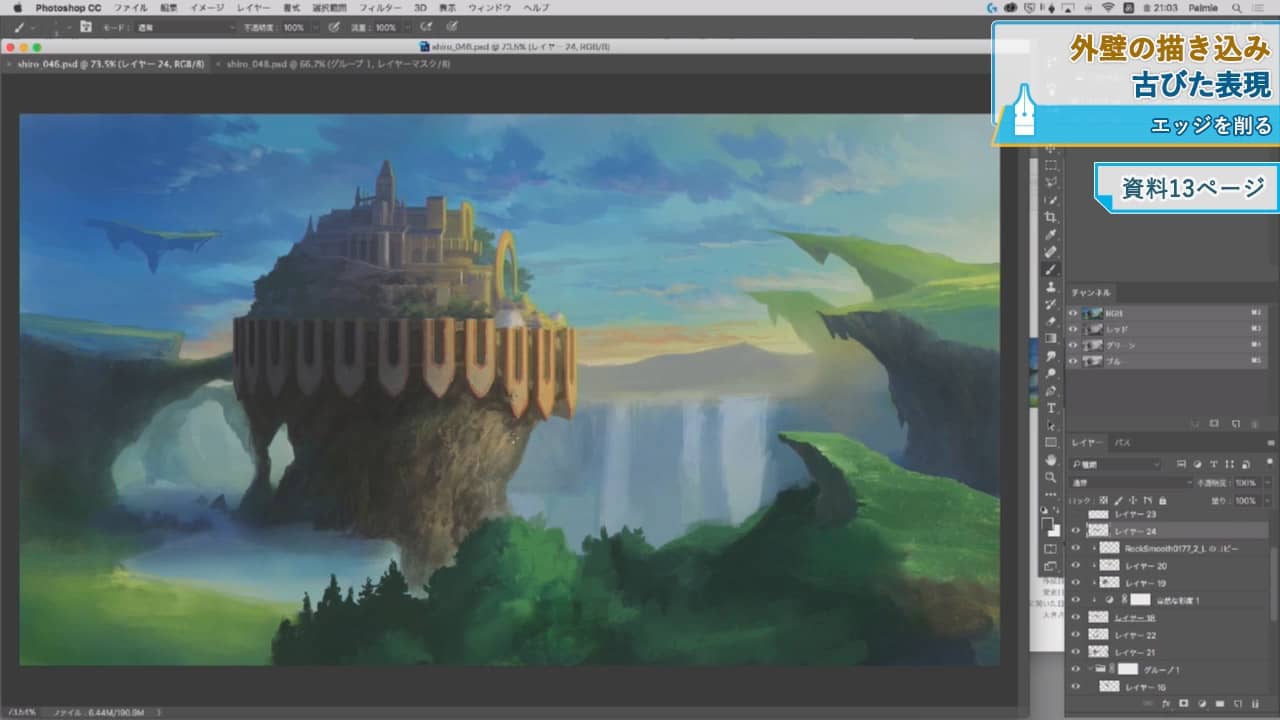
Task: Toggle Quick Mask mode icon
Action: tap(1051, 549)
